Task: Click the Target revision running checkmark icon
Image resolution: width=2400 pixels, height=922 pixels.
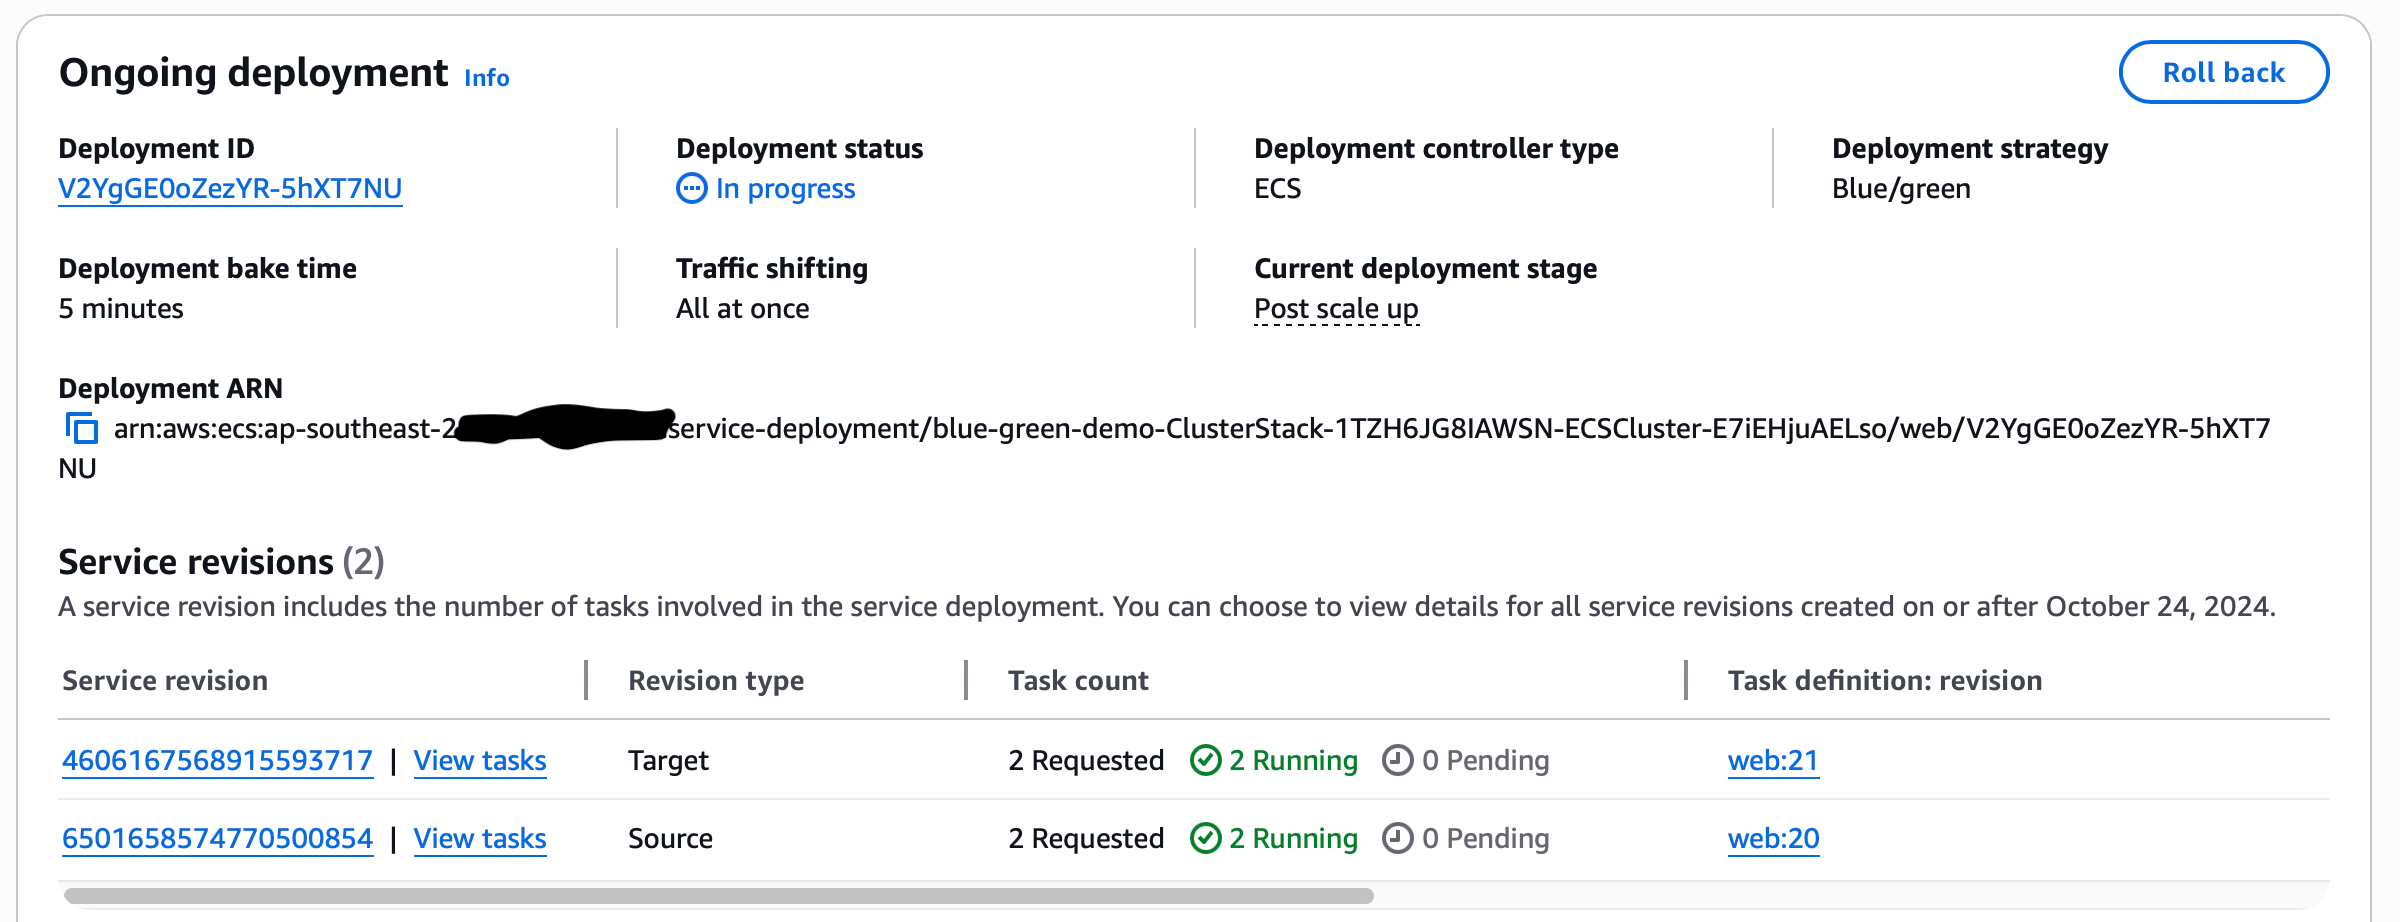Action: pos(1205,760)
